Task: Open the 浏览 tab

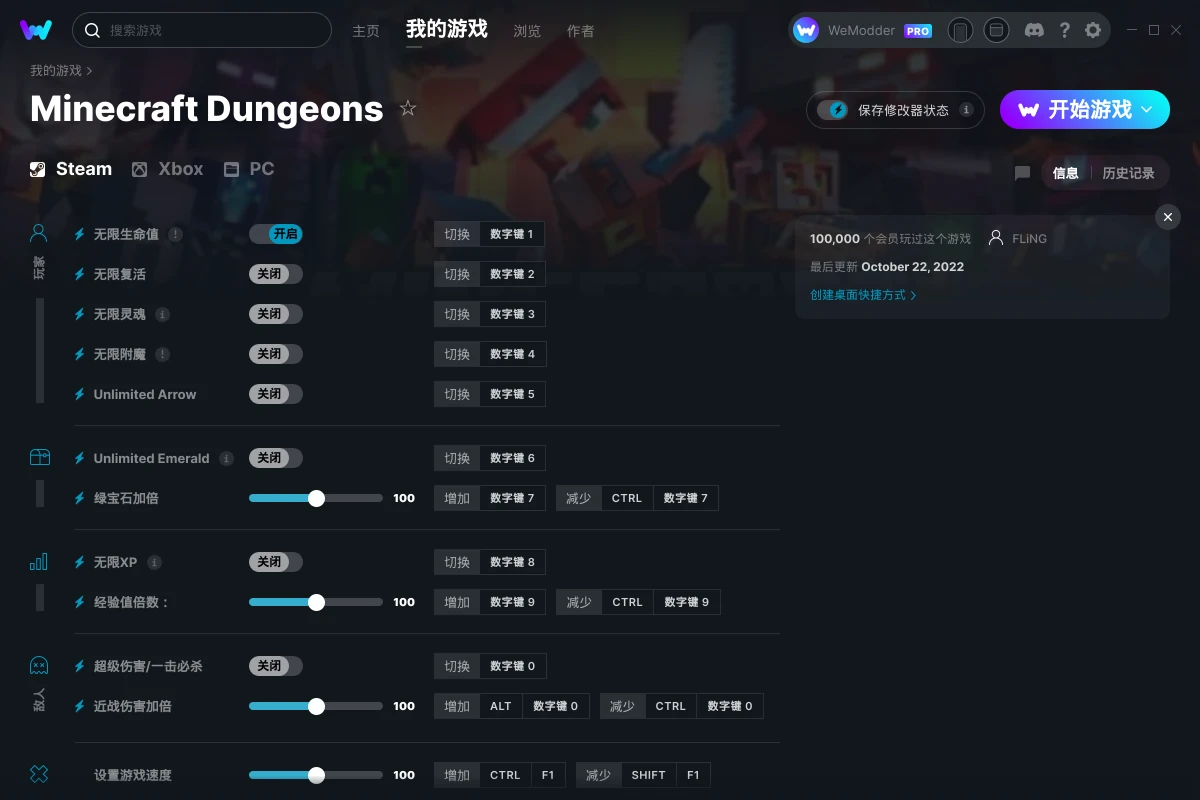Action: tap(527, 31)
